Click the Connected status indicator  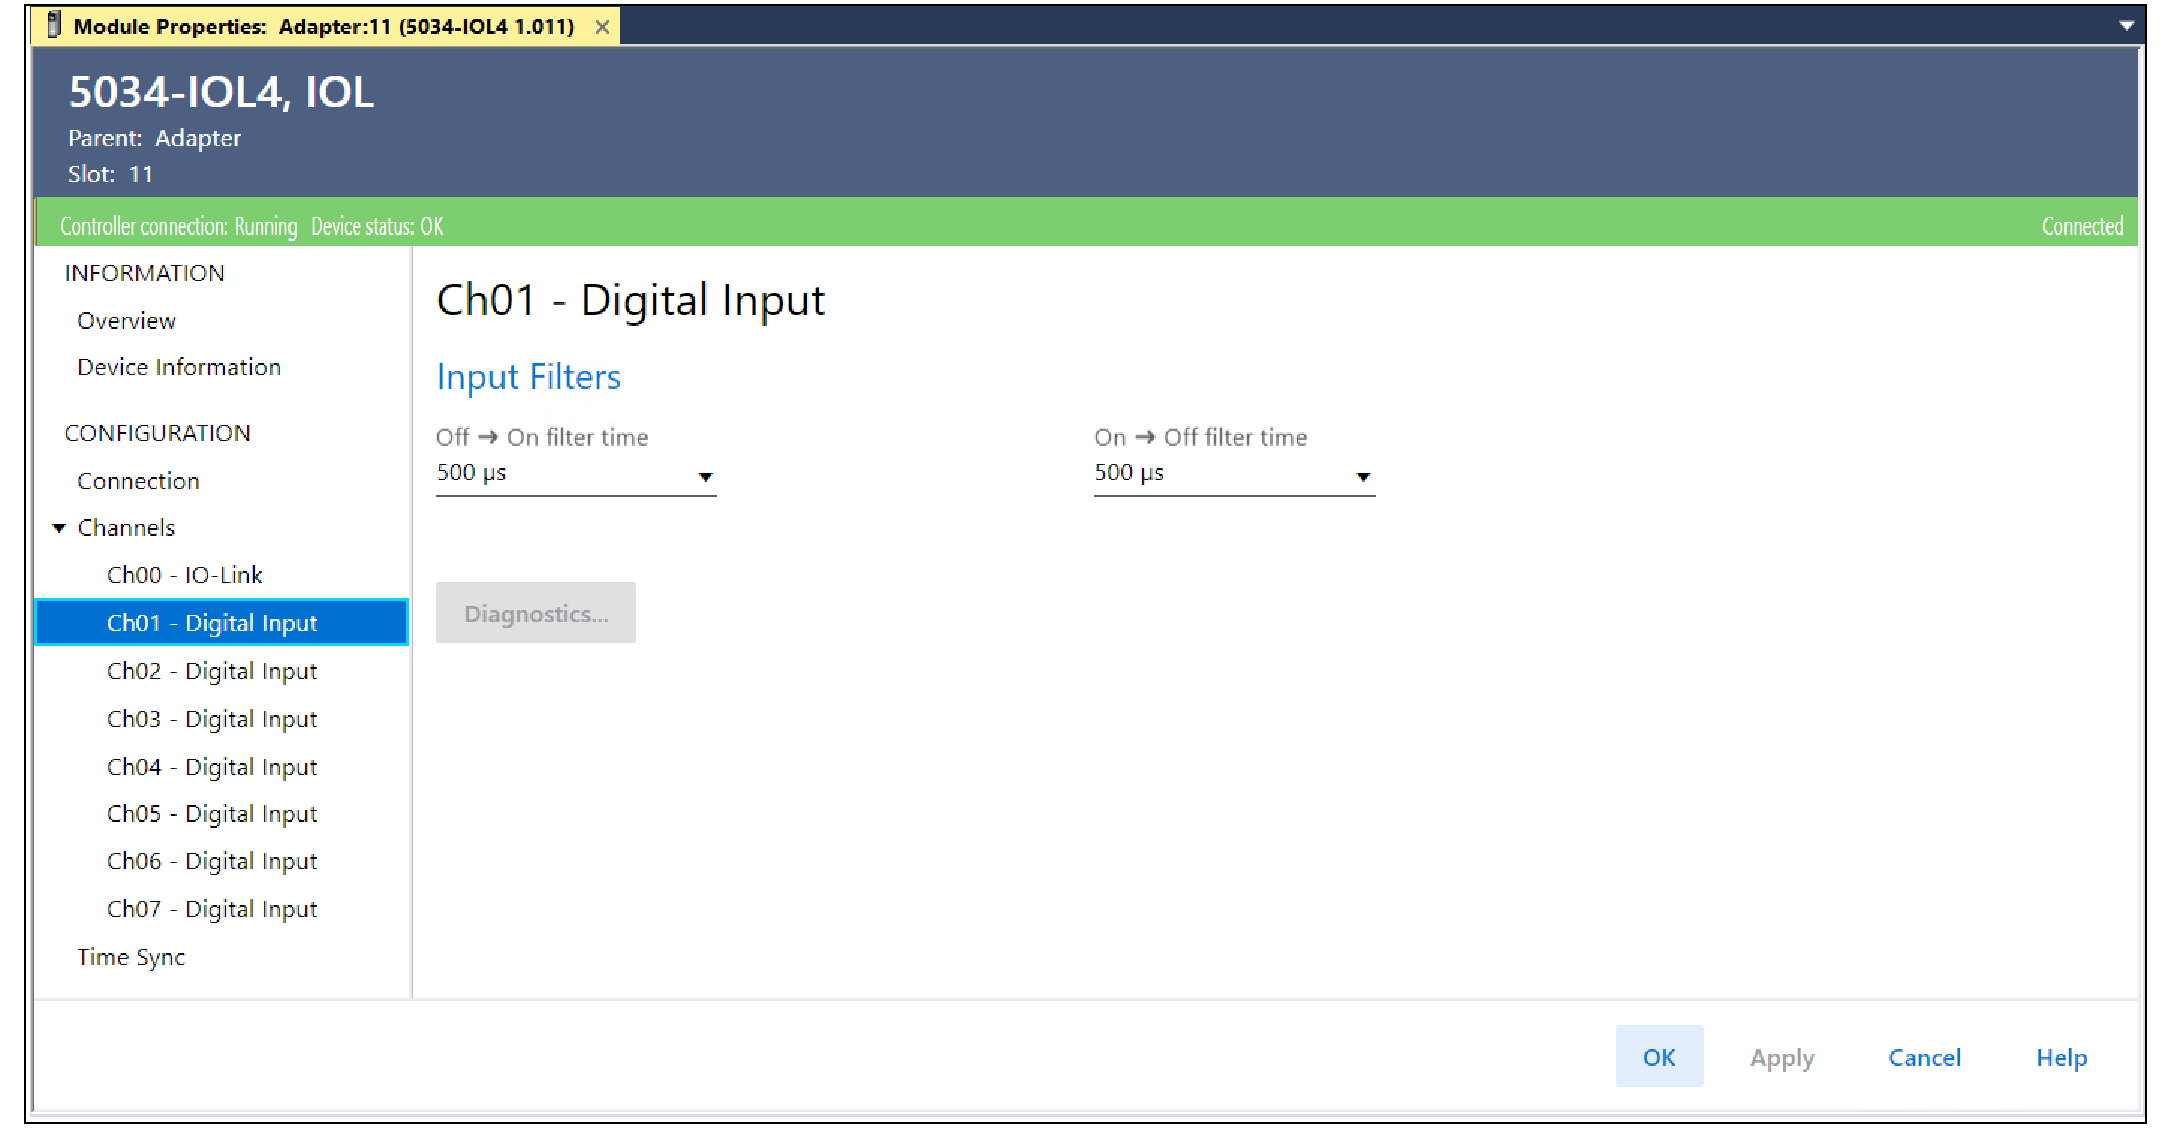tap(2082, 227)
